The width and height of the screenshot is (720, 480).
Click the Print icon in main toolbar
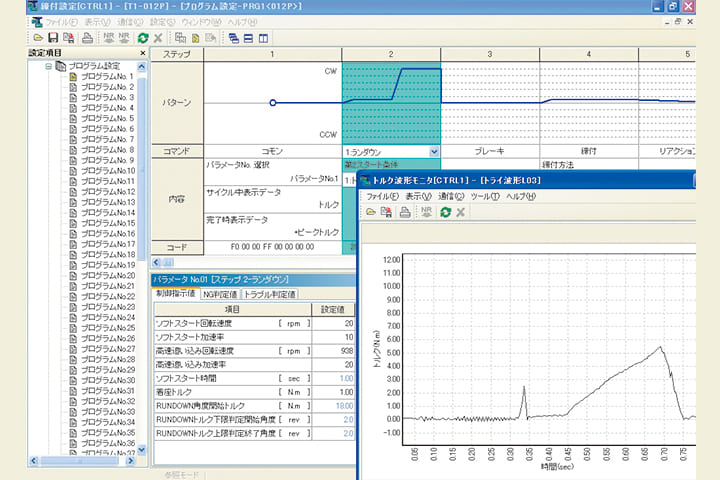tap(87, 38)
